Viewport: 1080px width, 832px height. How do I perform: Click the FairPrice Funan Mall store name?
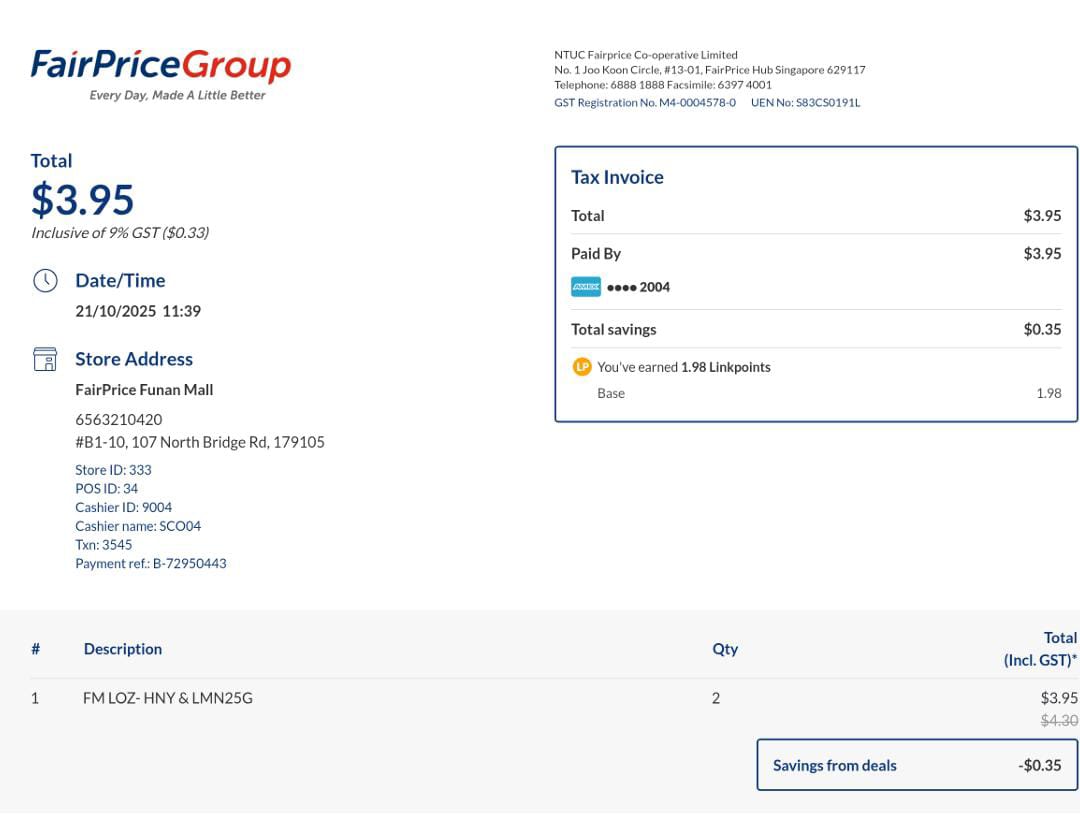(x=144, y=390)
